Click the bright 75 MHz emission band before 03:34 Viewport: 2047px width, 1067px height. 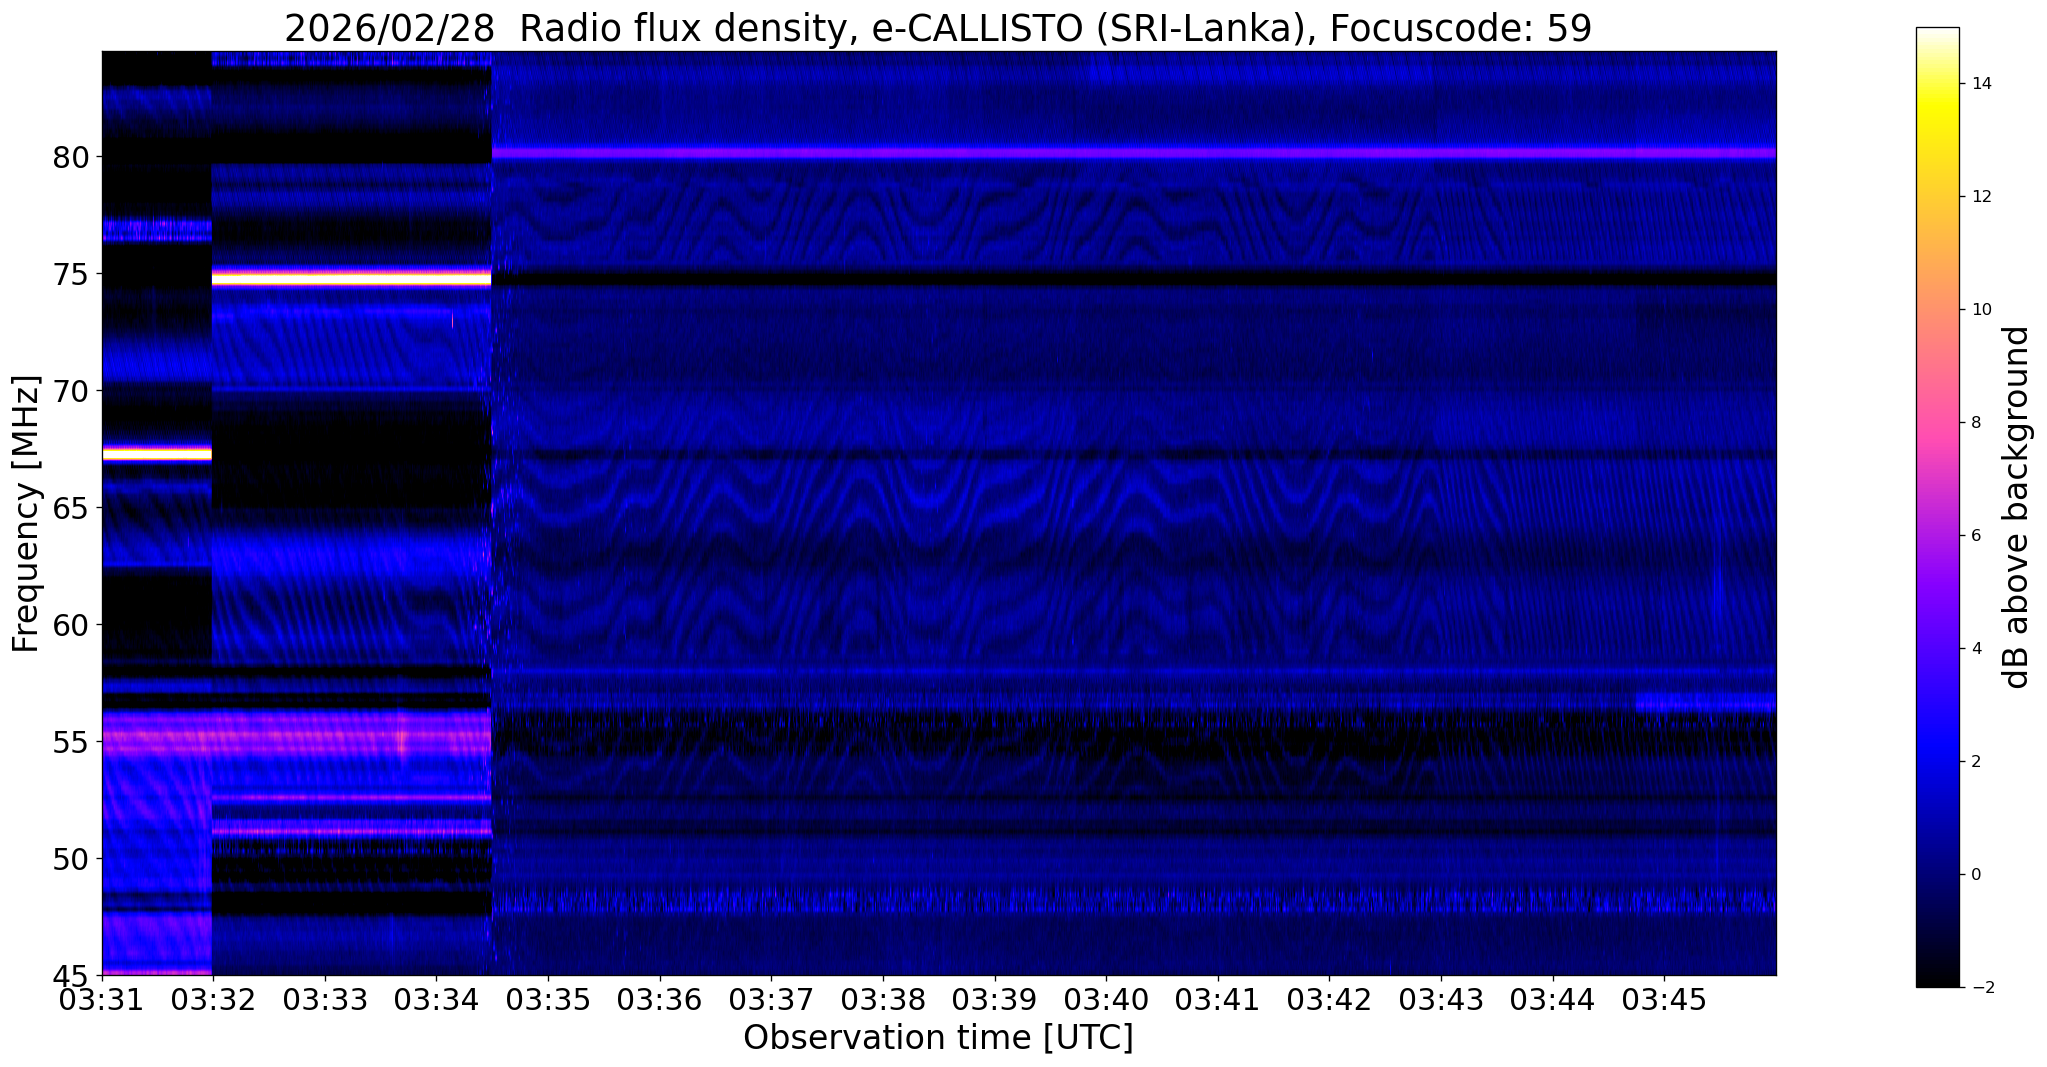click(x=352, y=278)
